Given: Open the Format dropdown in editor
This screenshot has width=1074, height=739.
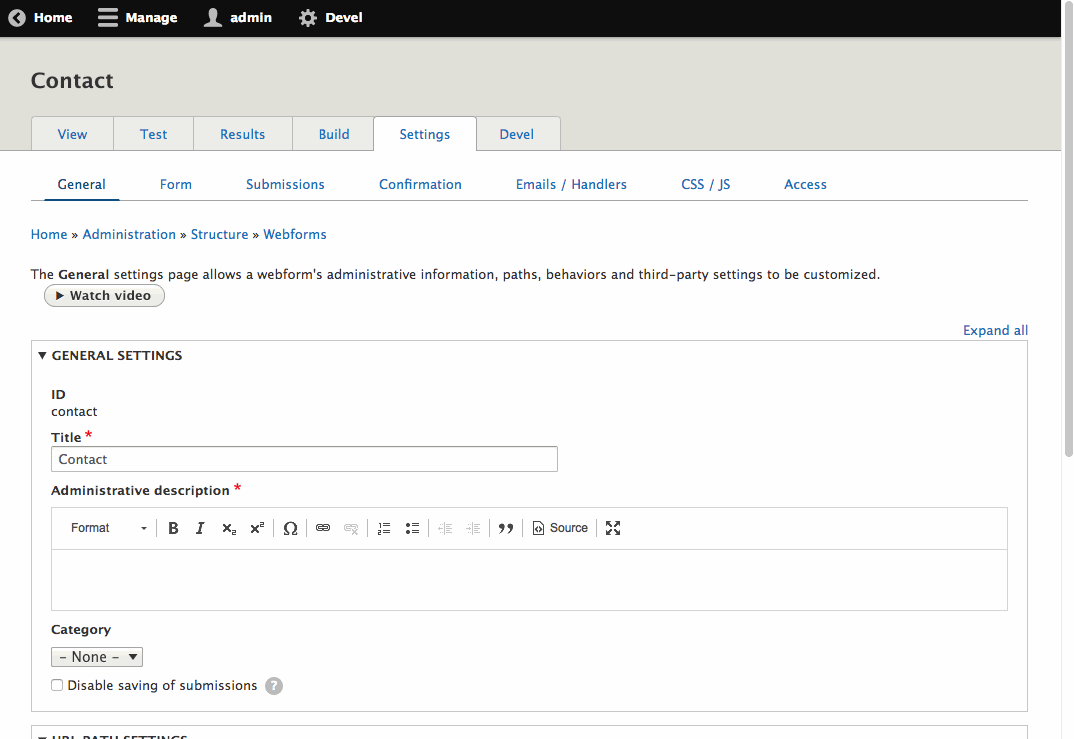Looking at the screenshot, I should (x=108, y=528).
